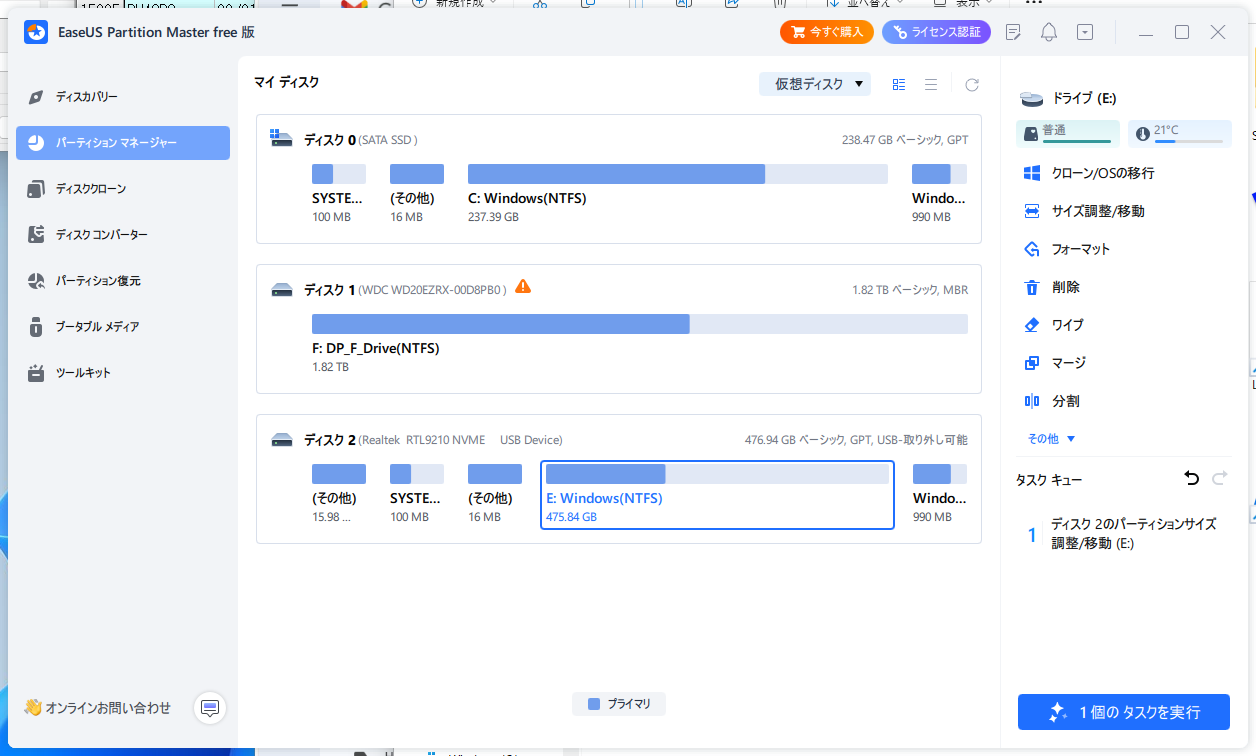Open the title bar dropdown menu icon
The image size is (1256, 756).
click(1085, 32)
